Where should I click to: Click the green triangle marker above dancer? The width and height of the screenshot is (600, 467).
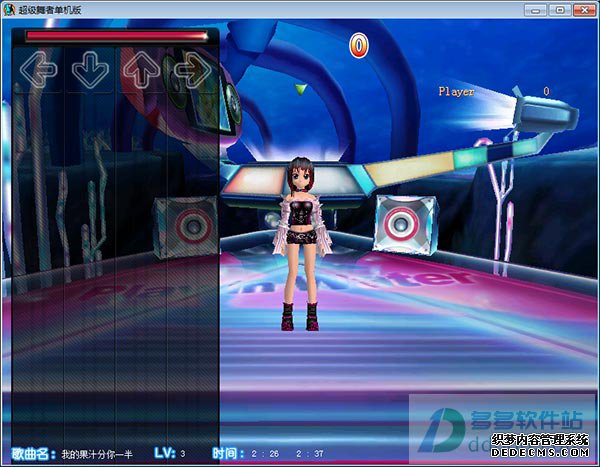[x=301, y=89]
